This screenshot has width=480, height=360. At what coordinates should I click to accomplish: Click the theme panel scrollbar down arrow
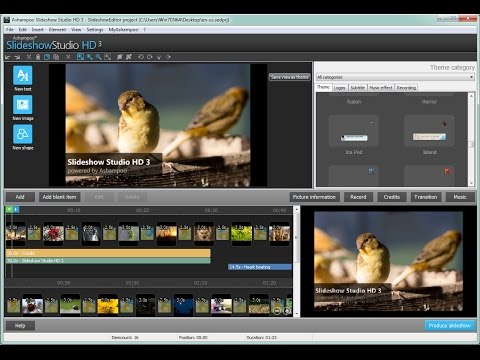tap(471, 183)
